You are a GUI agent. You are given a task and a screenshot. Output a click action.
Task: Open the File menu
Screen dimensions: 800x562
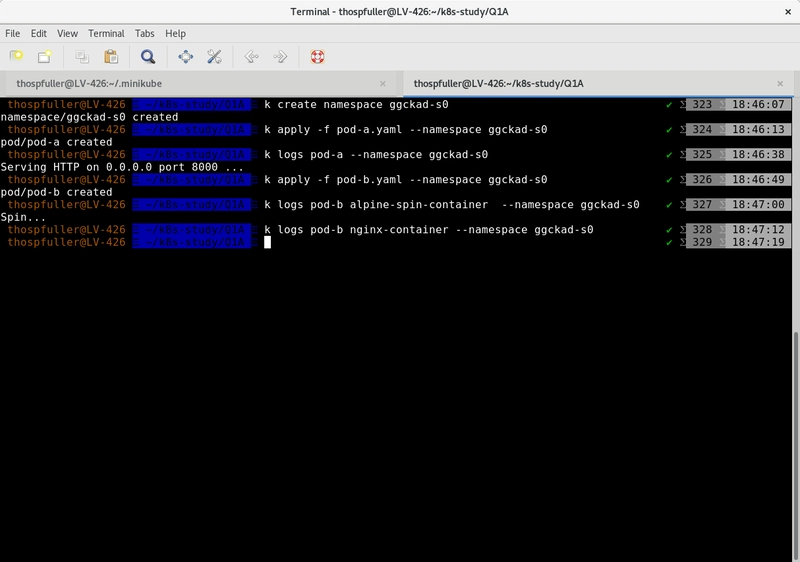point(13,33)
